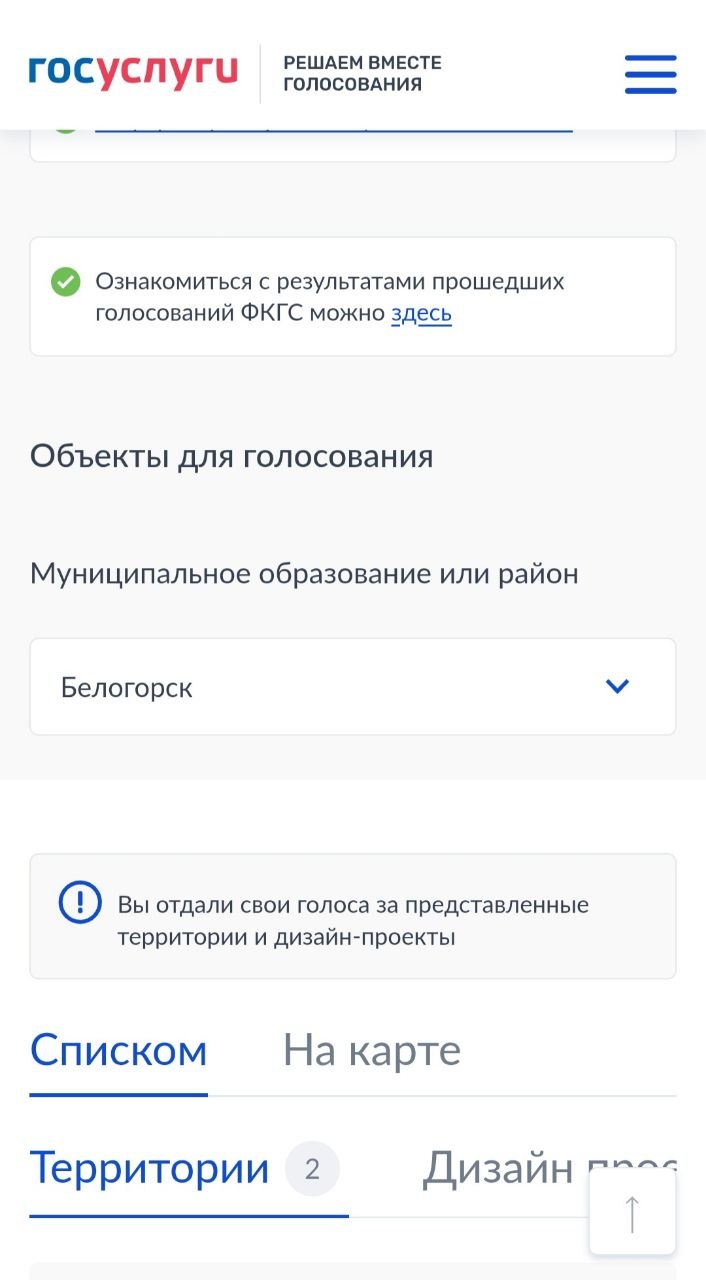Click the blue exclamation info icon
This screenshot has width=706, height=1280.
coord(80,902)
